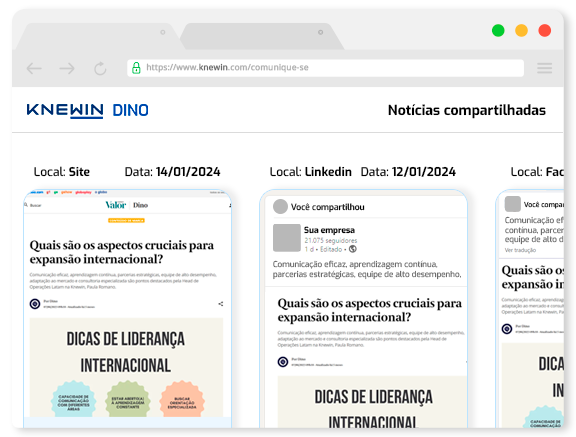This screenshot has width=576, height=437.
Task: Open the Sua empresa company name link
Action: point(329,230)
